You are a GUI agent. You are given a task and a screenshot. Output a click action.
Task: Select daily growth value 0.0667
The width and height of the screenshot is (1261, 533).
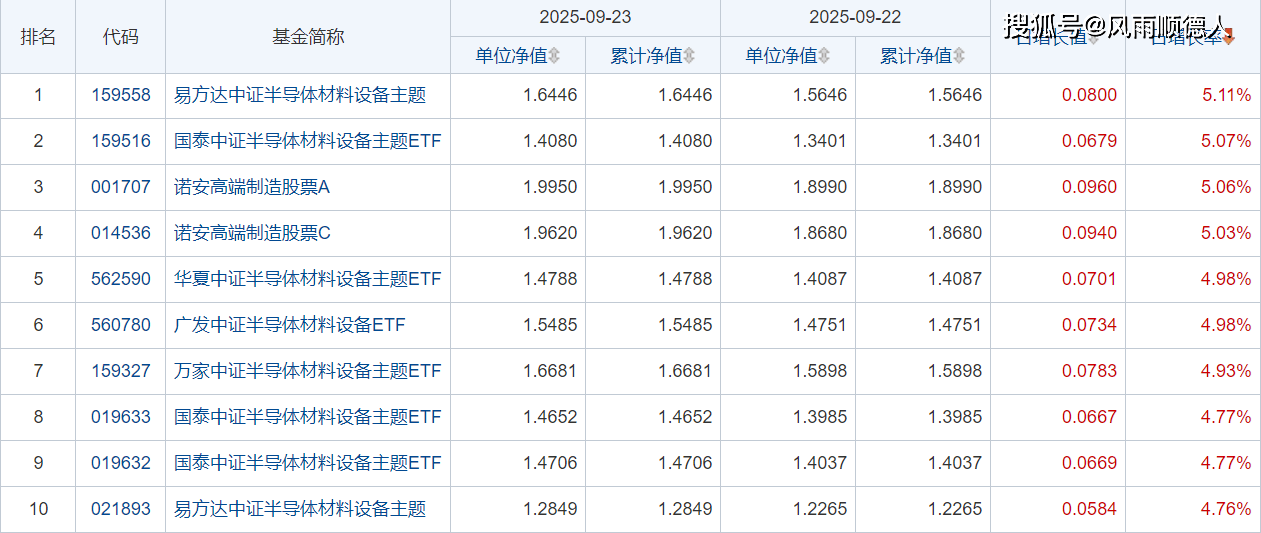(x=1090, y=417)
